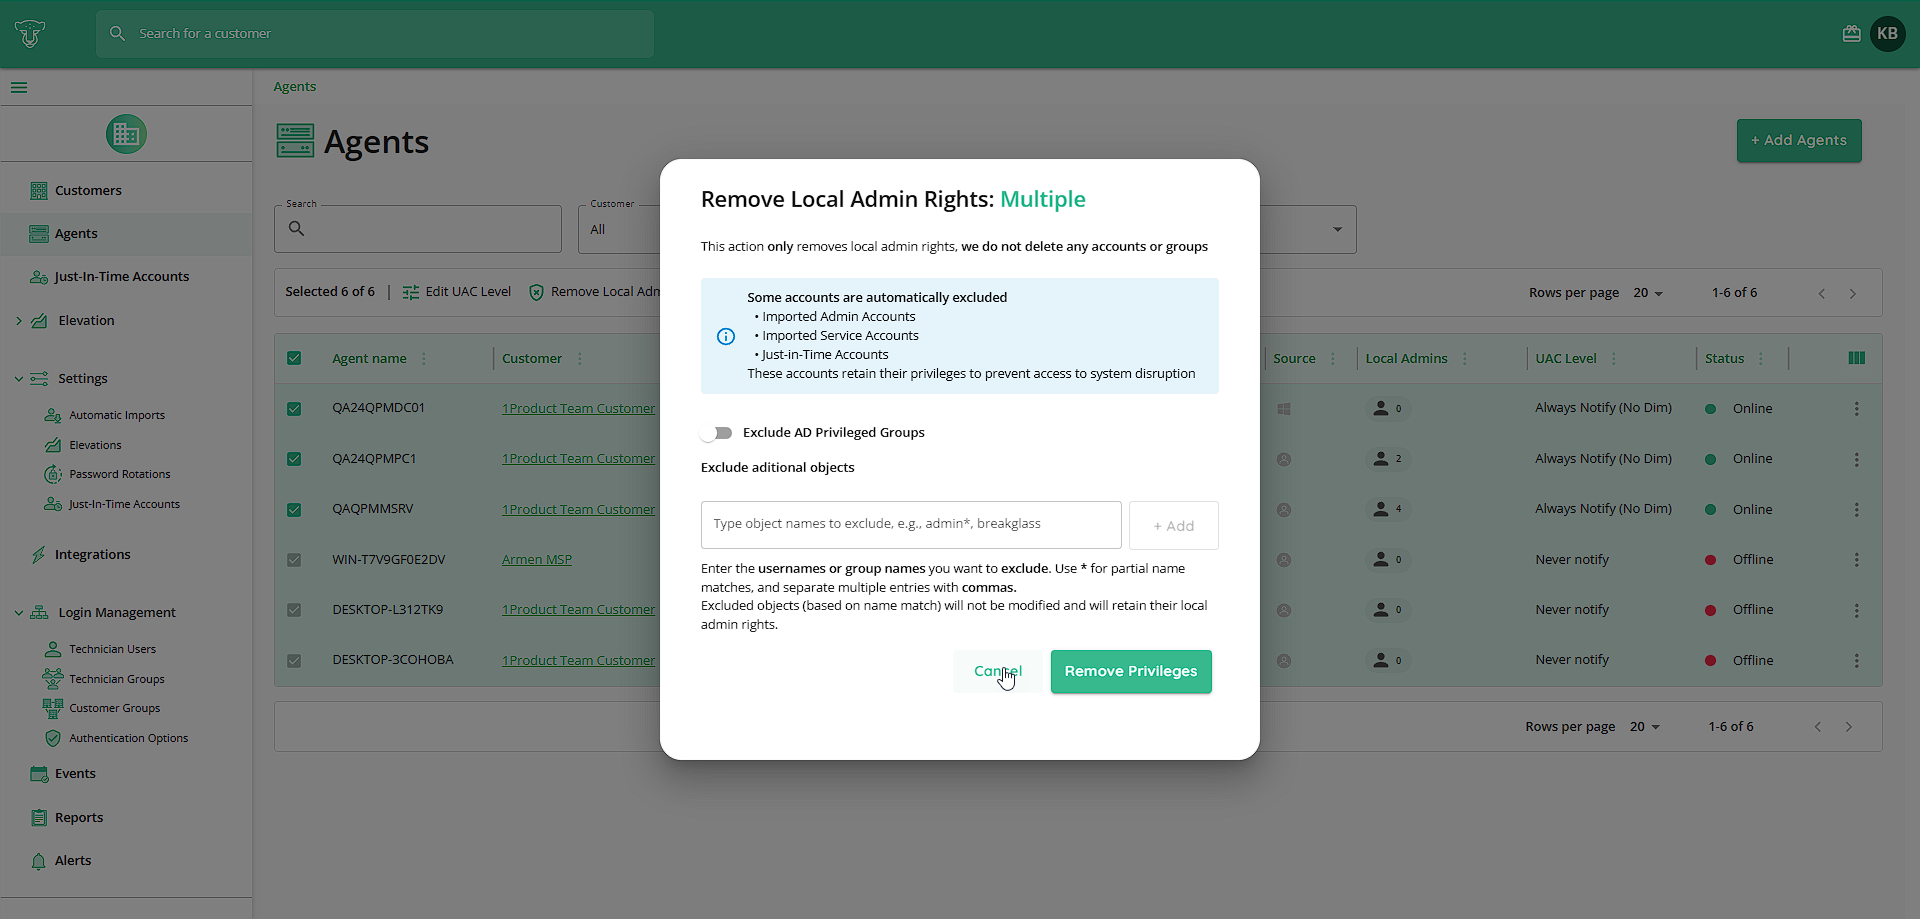The image size is (1920, 919).
Task: Uncheck the QAQPMMSRV row checkbox
Action: tap(294, 510)
